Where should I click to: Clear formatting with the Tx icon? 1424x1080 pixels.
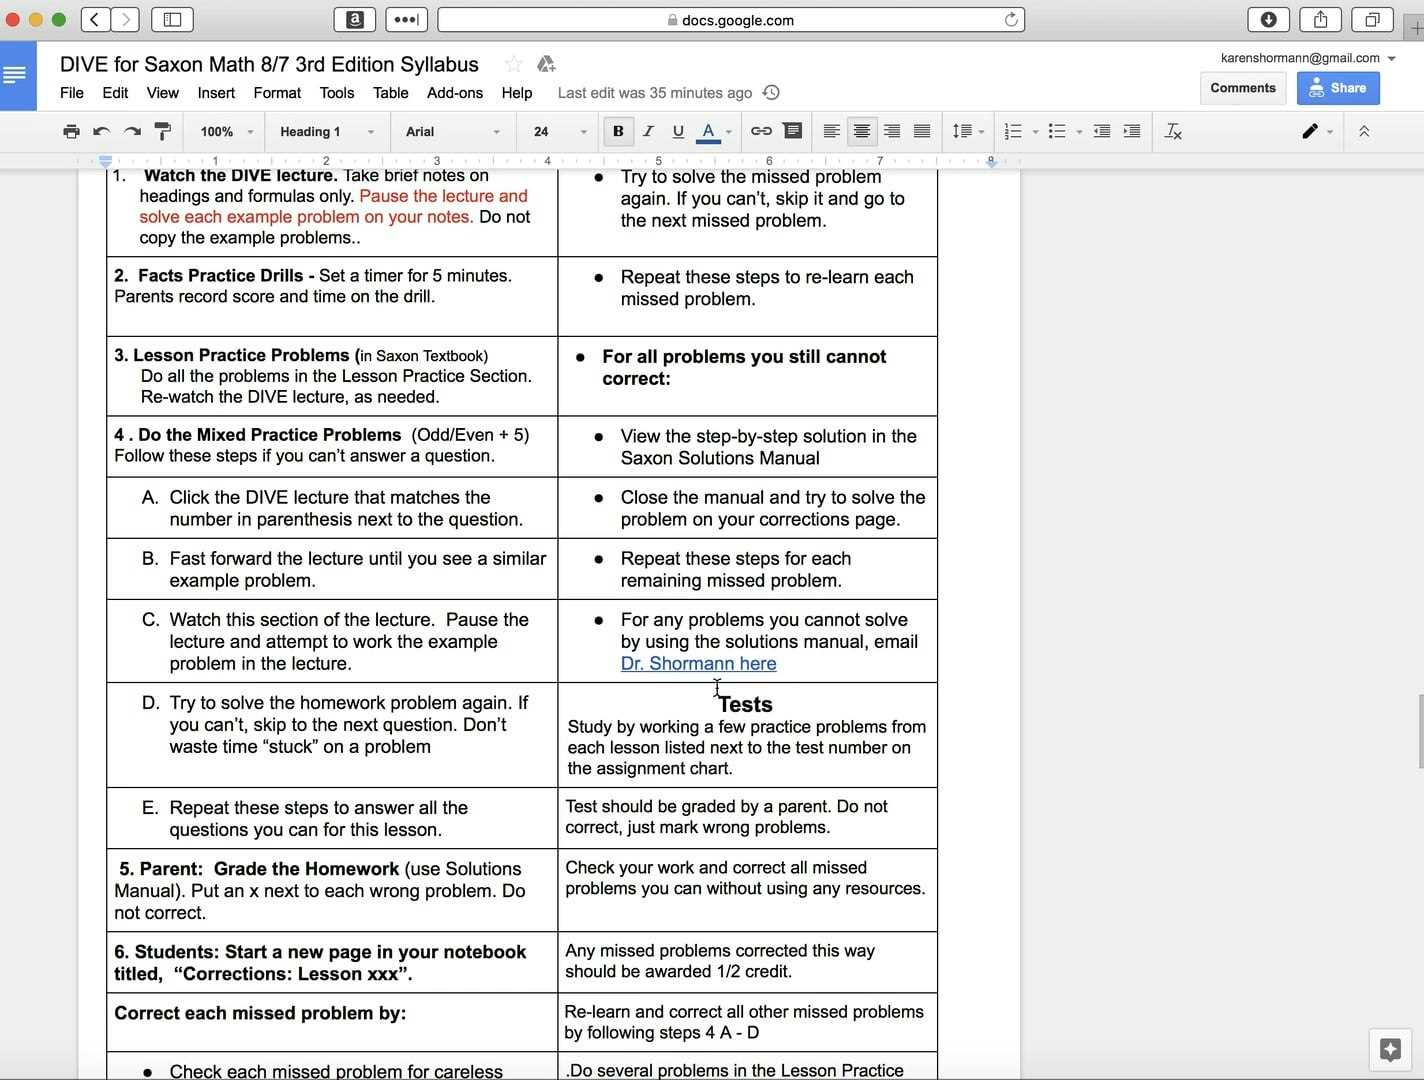[x=1174, y=131]
